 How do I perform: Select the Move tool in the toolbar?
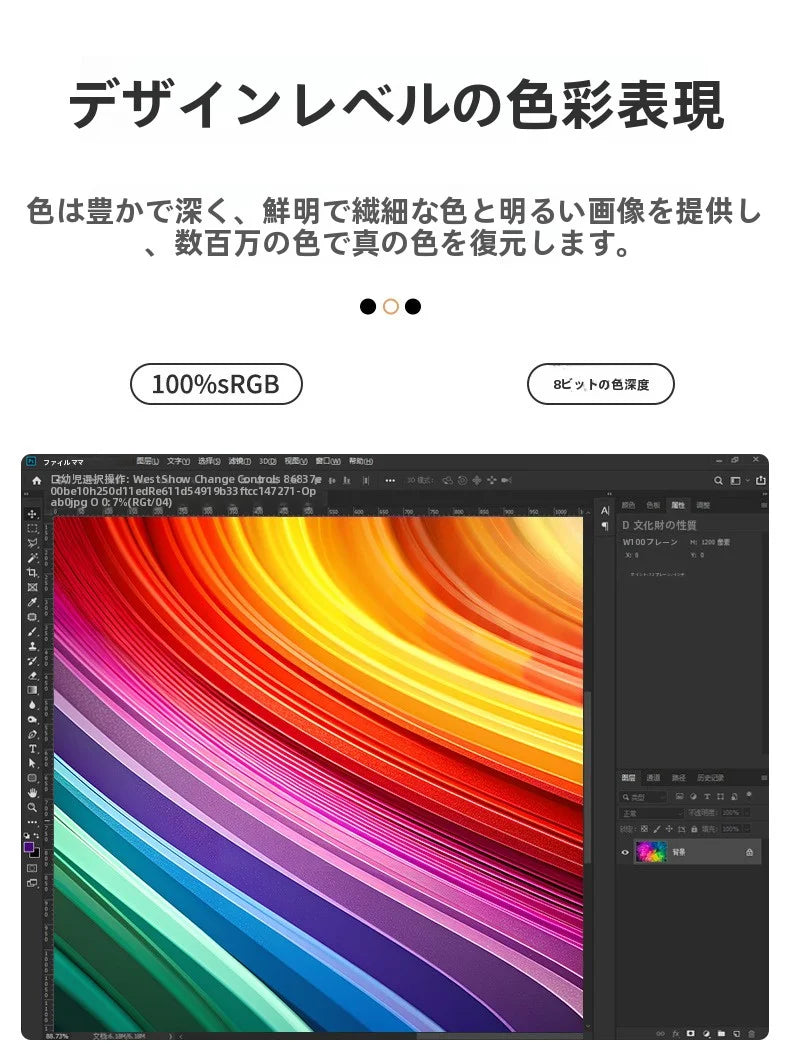[x=32, y=513]
